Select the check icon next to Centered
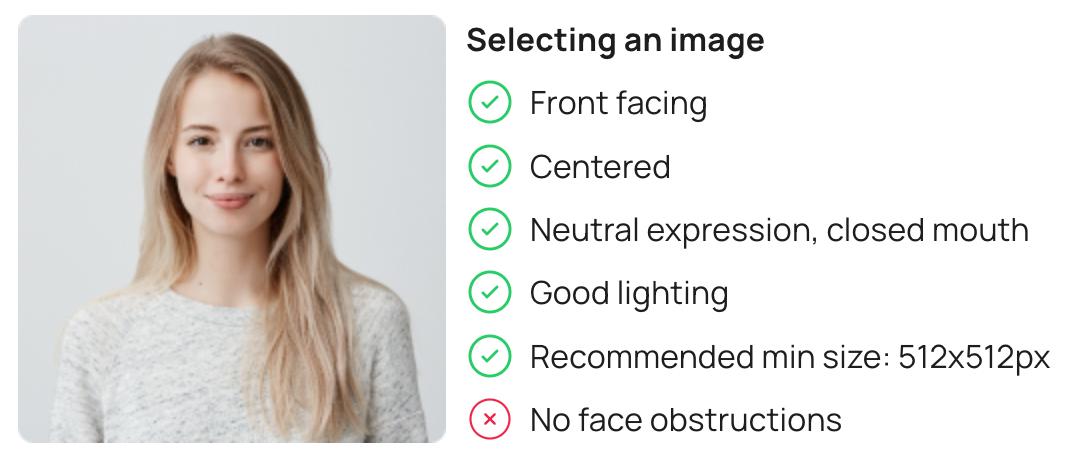 tap(489, 166)
